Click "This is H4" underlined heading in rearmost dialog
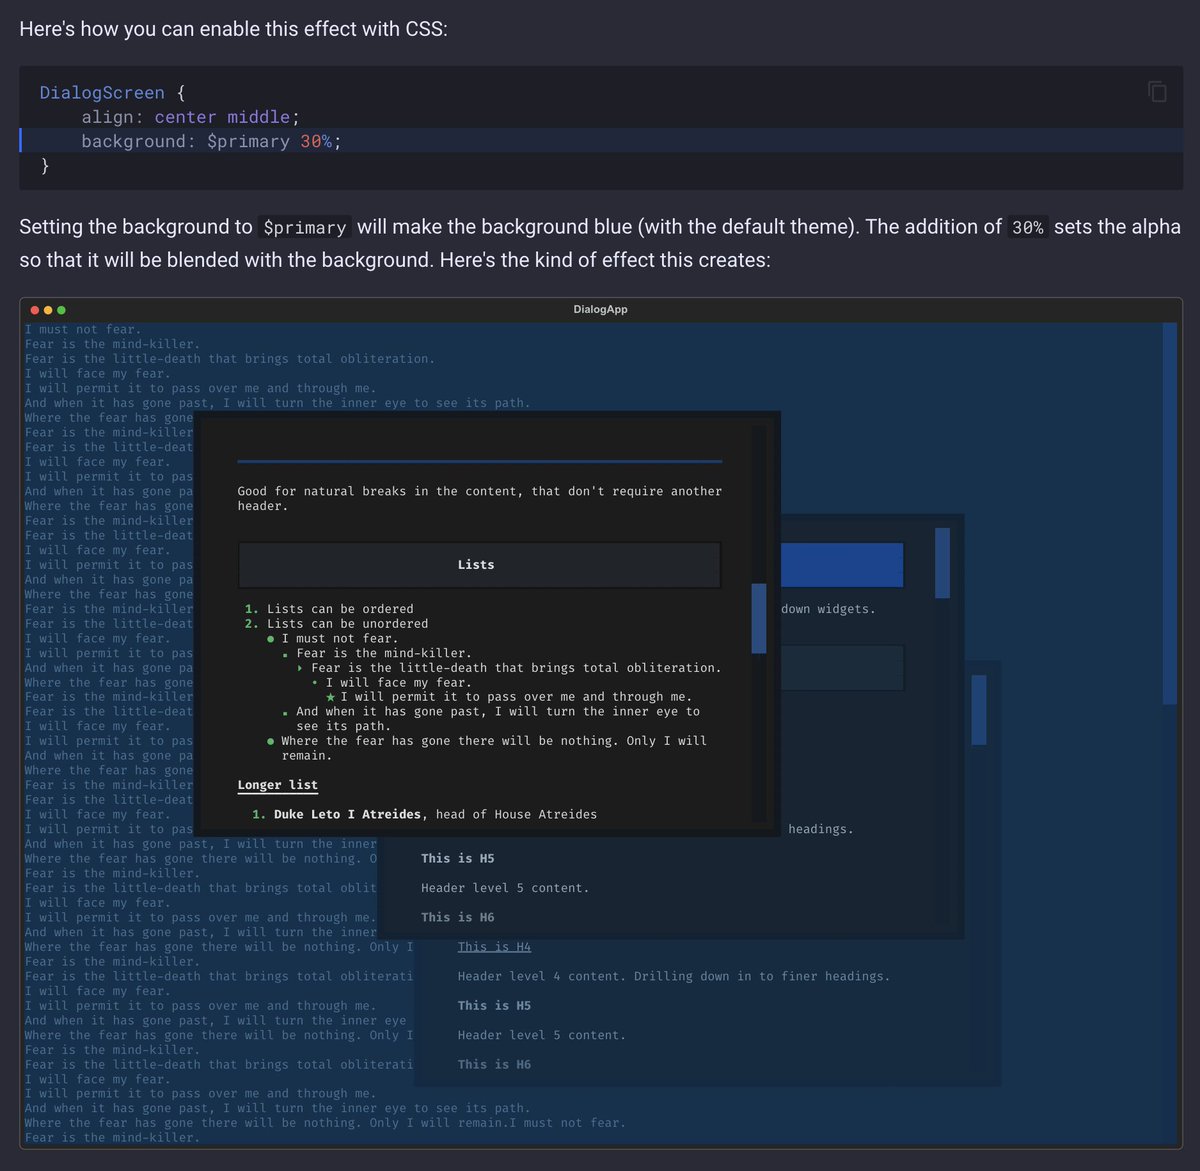Image resolution: width=1200 pixels, height=1171 pixels. (x=494, y=946)
